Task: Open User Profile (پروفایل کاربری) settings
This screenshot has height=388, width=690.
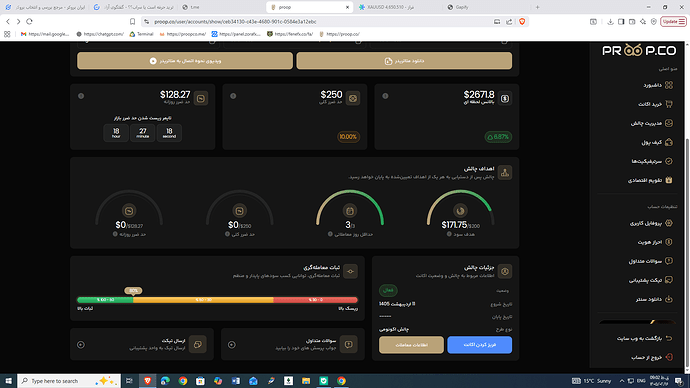Action: point(651,223)
